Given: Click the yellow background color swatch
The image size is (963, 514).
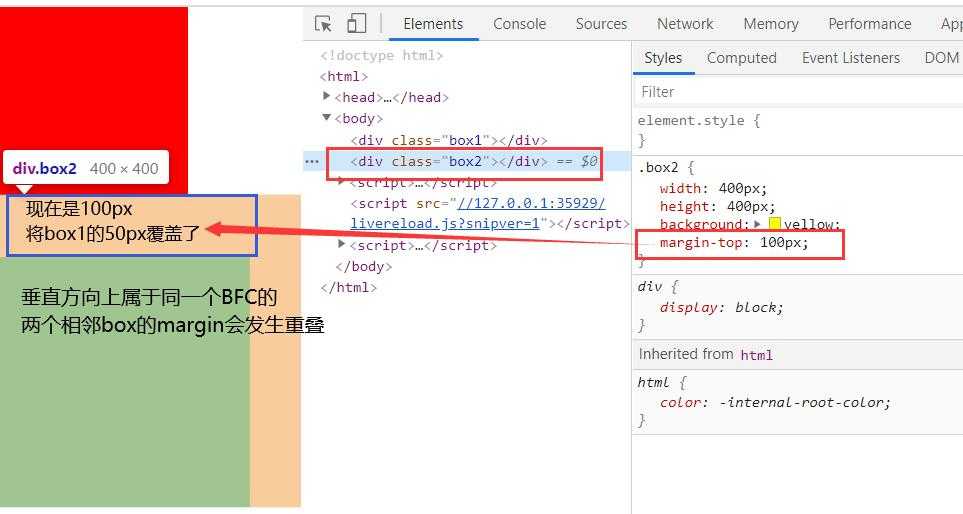Looking at the screenshot, I should pyautogui.click(x=774, y=224).
